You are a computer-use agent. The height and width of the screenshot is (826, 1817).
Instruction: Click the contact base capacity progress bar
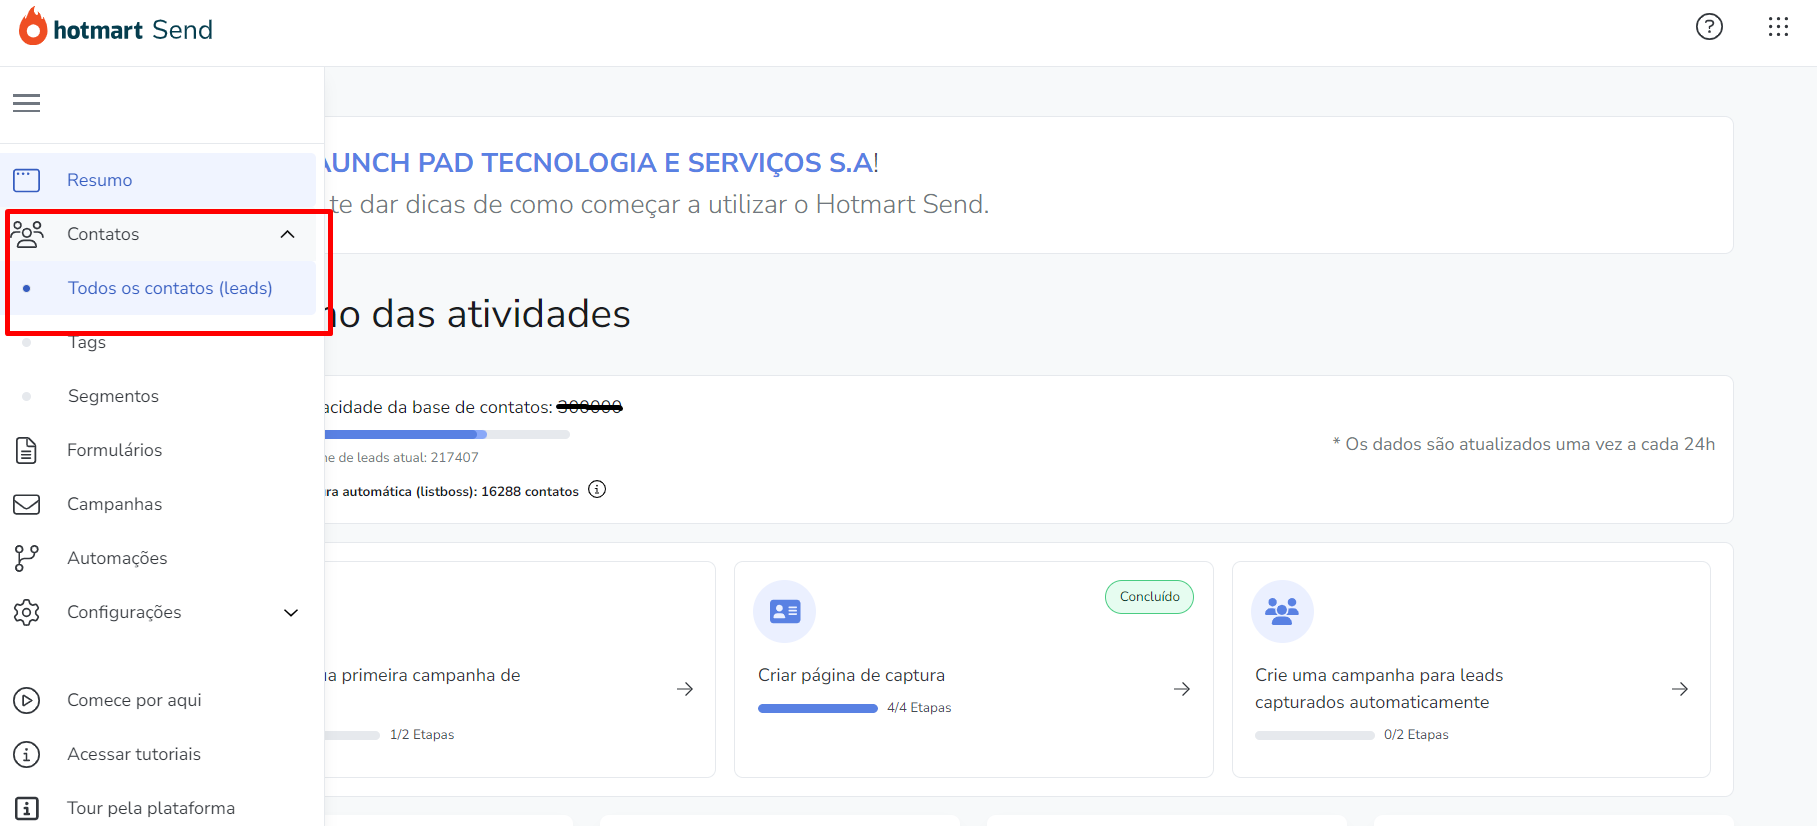coord(447,435)
